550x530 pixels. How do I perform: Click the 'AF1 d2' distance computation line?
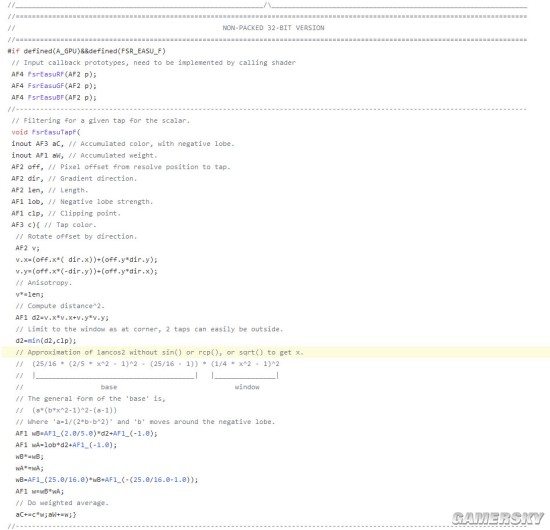pos(62,318)
